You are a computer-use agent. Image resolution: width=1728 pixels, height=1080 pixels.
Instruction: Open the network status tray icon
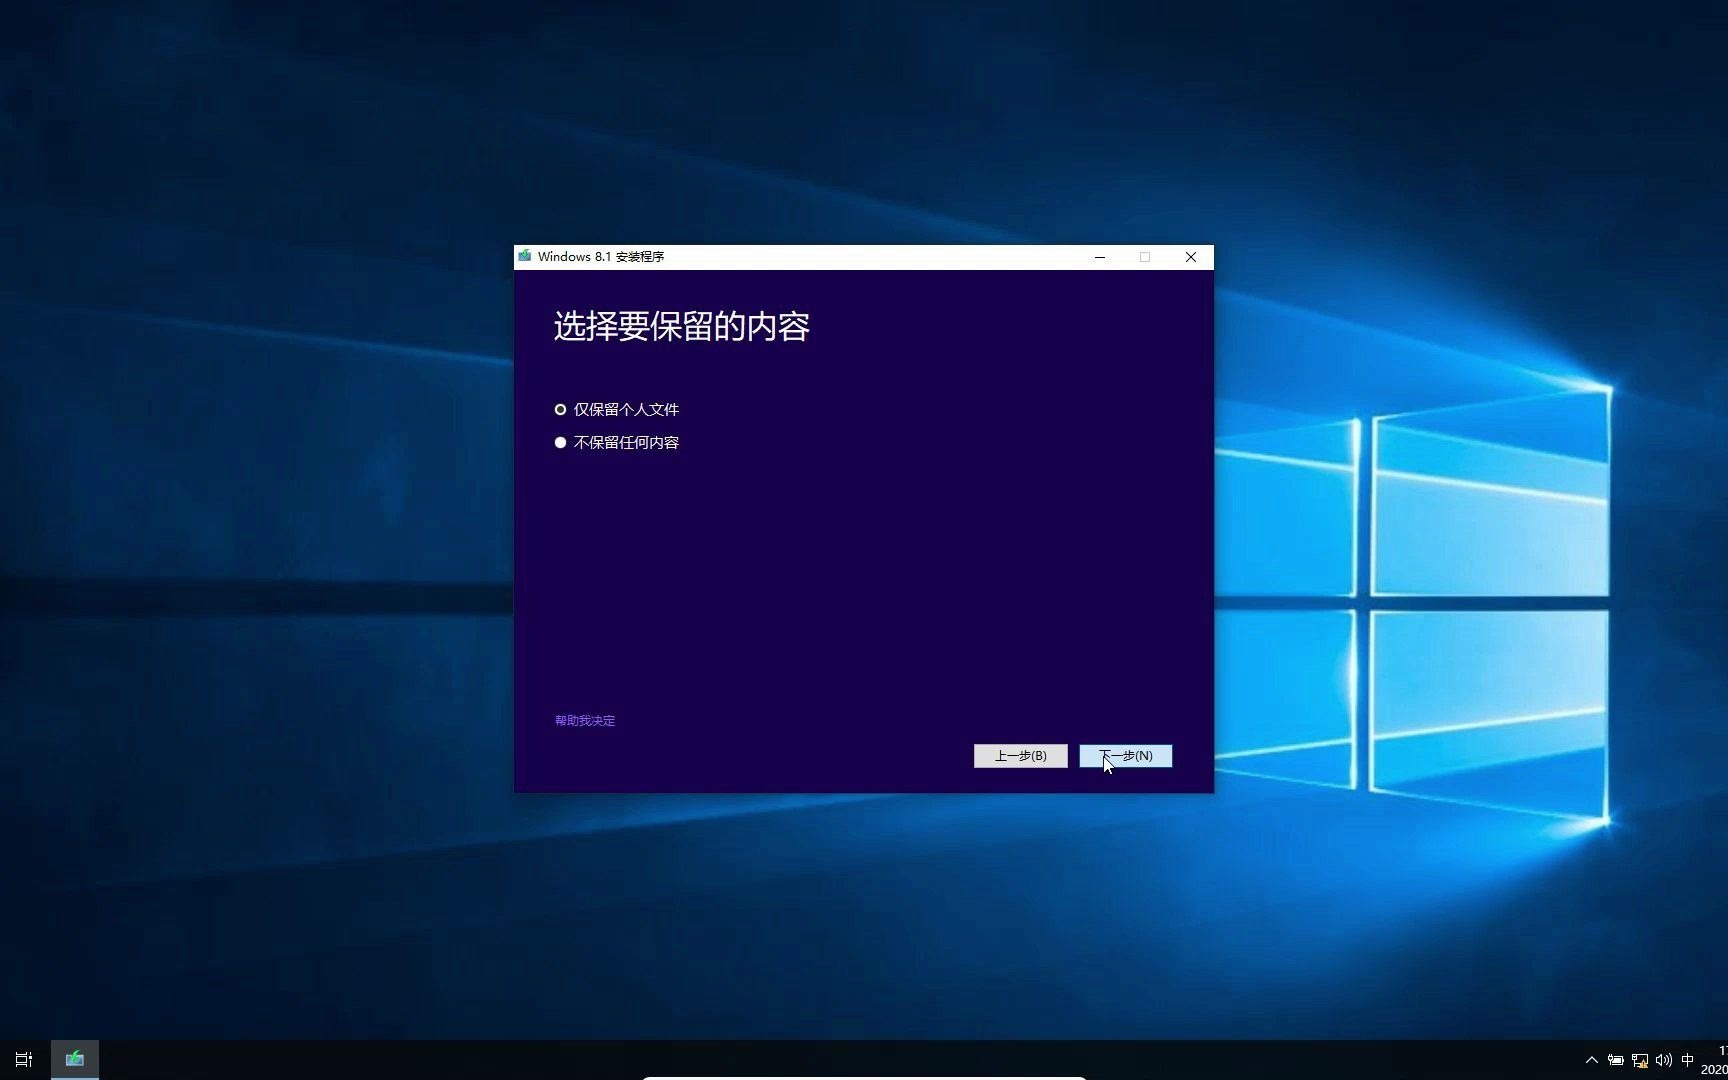pos(1640,1060)
